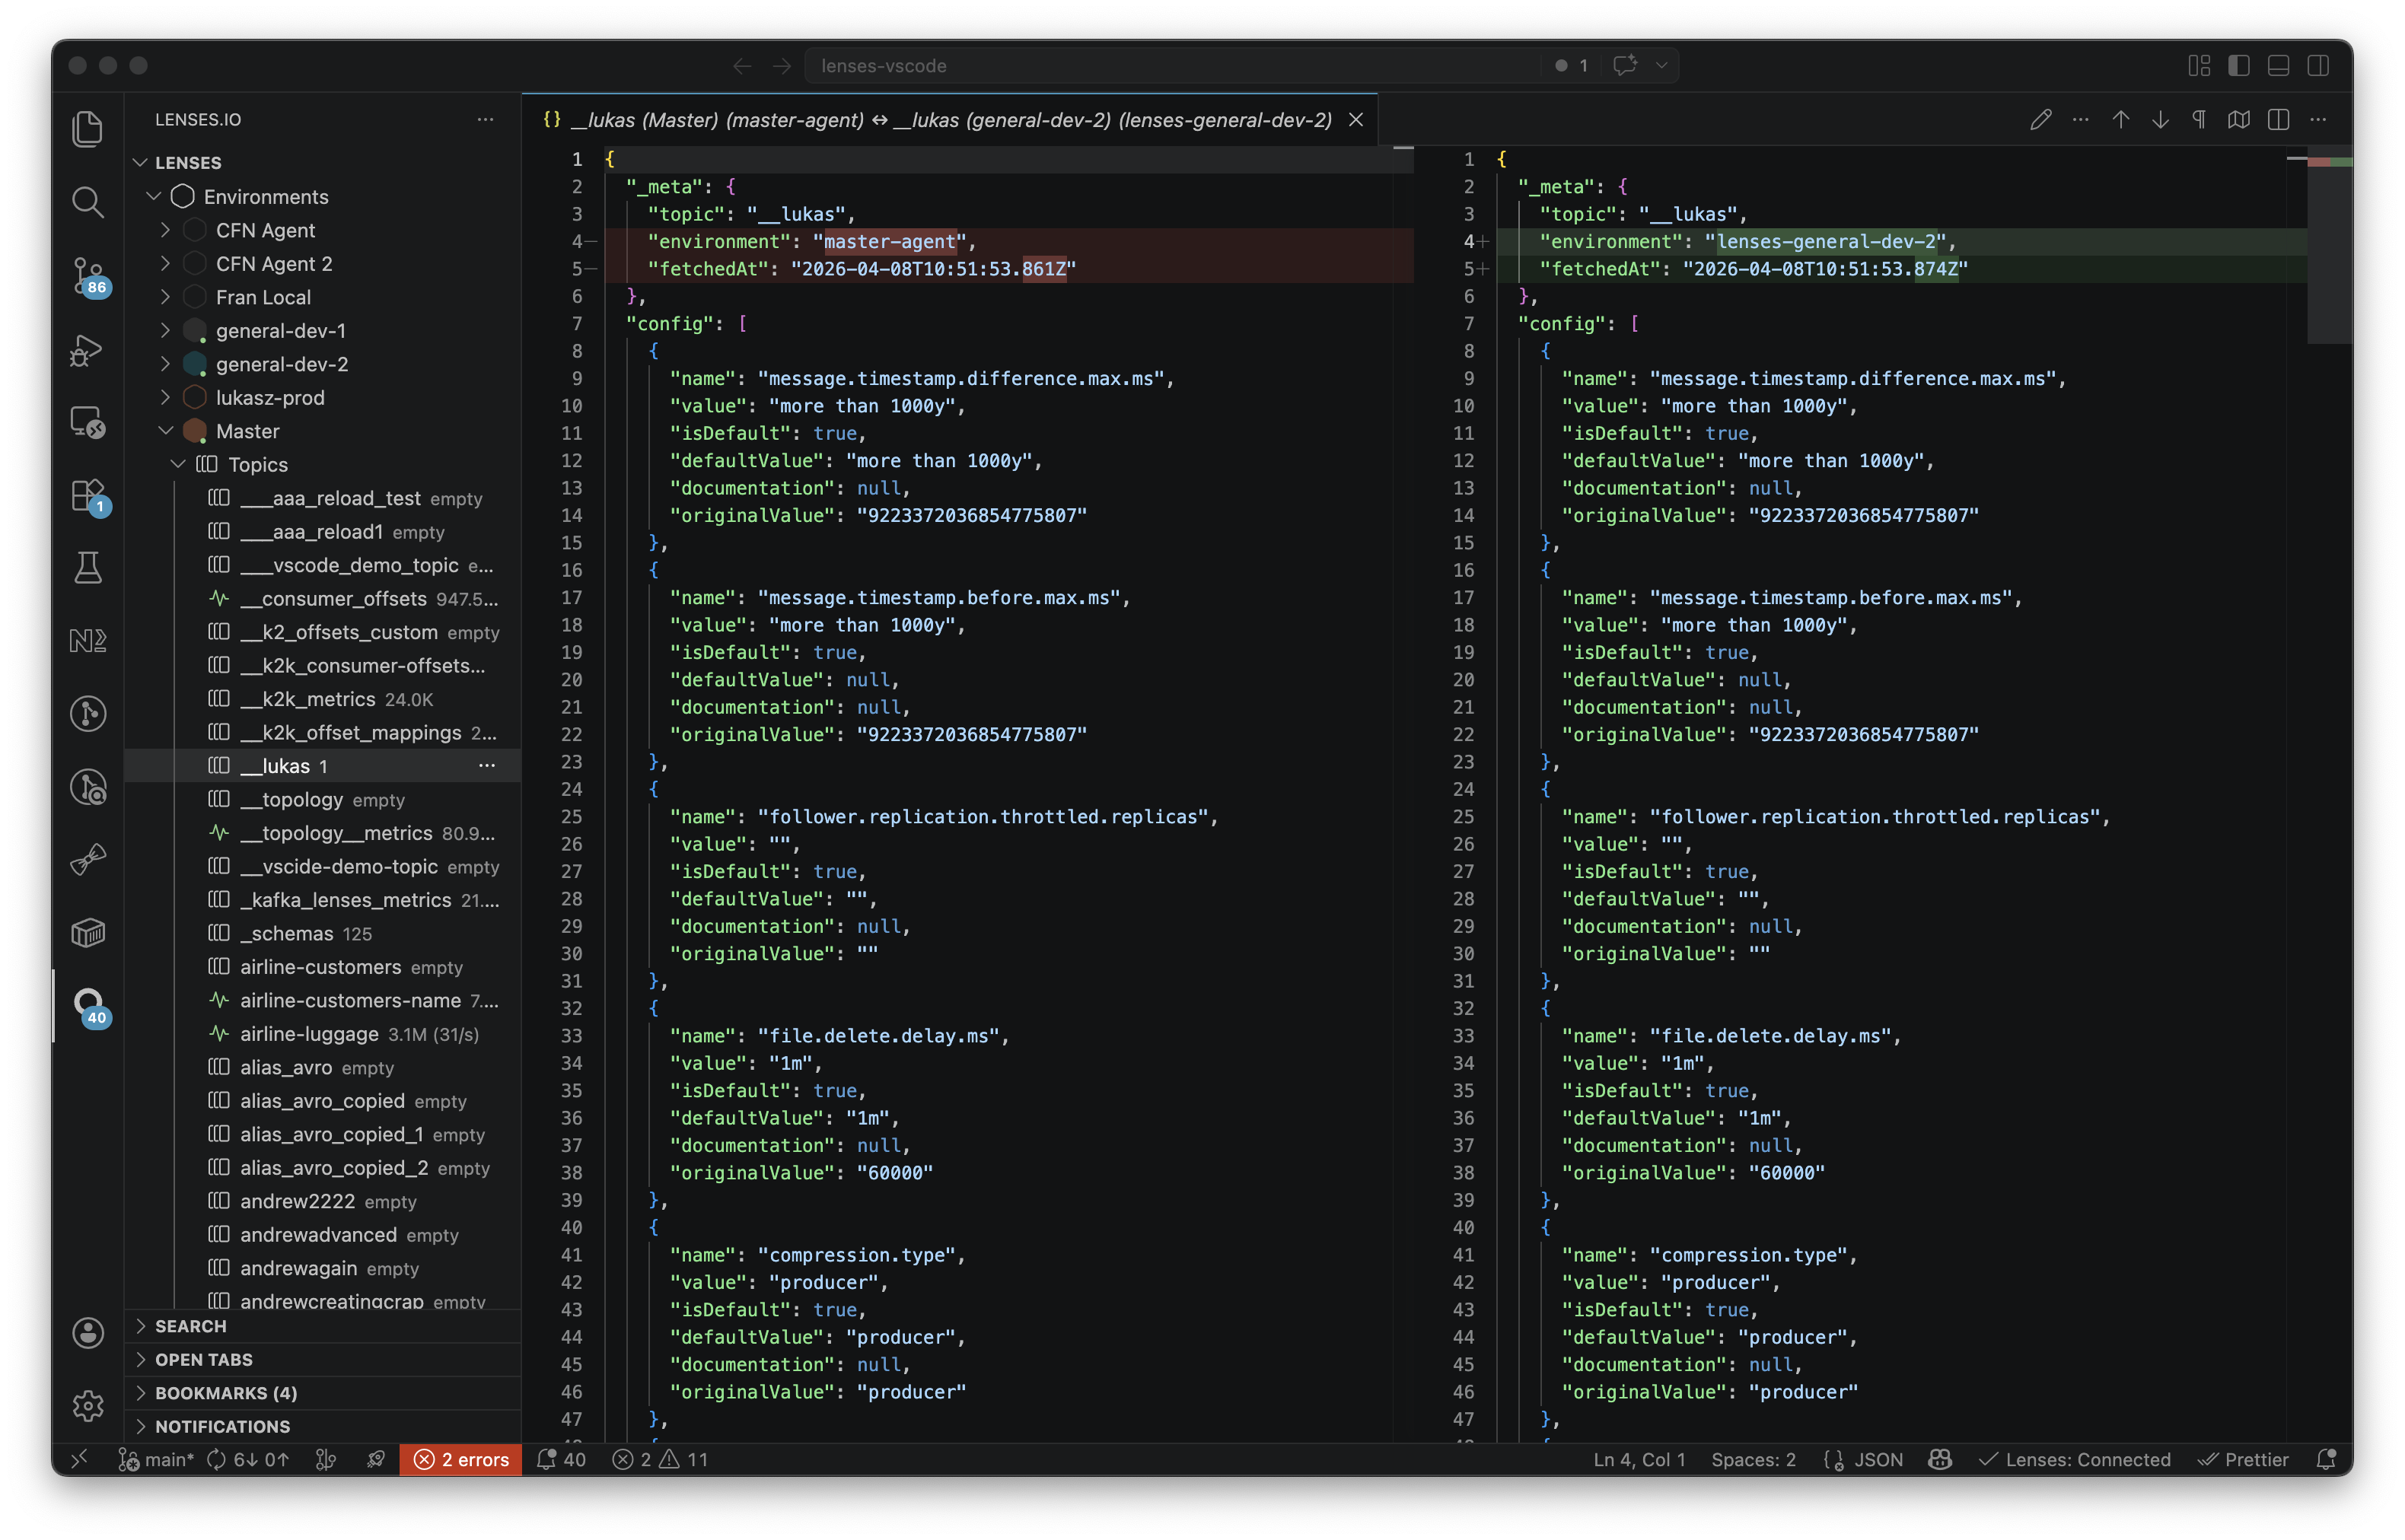Click the back navigation arrow in title bar

click(742, 66)
